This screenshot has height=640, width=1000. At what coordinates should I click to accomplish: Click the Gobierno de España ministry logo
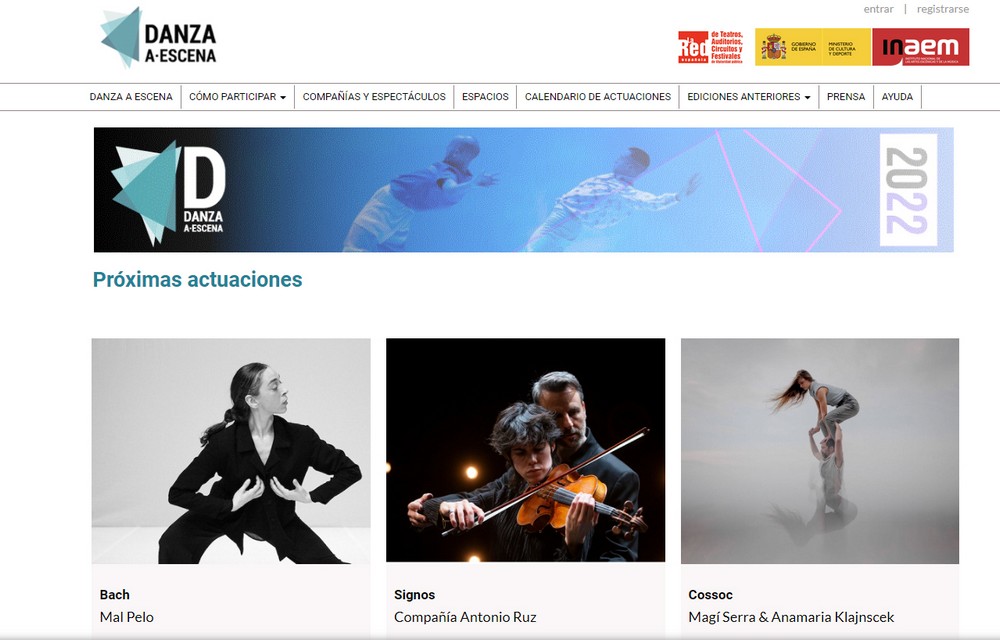[812, 47]
